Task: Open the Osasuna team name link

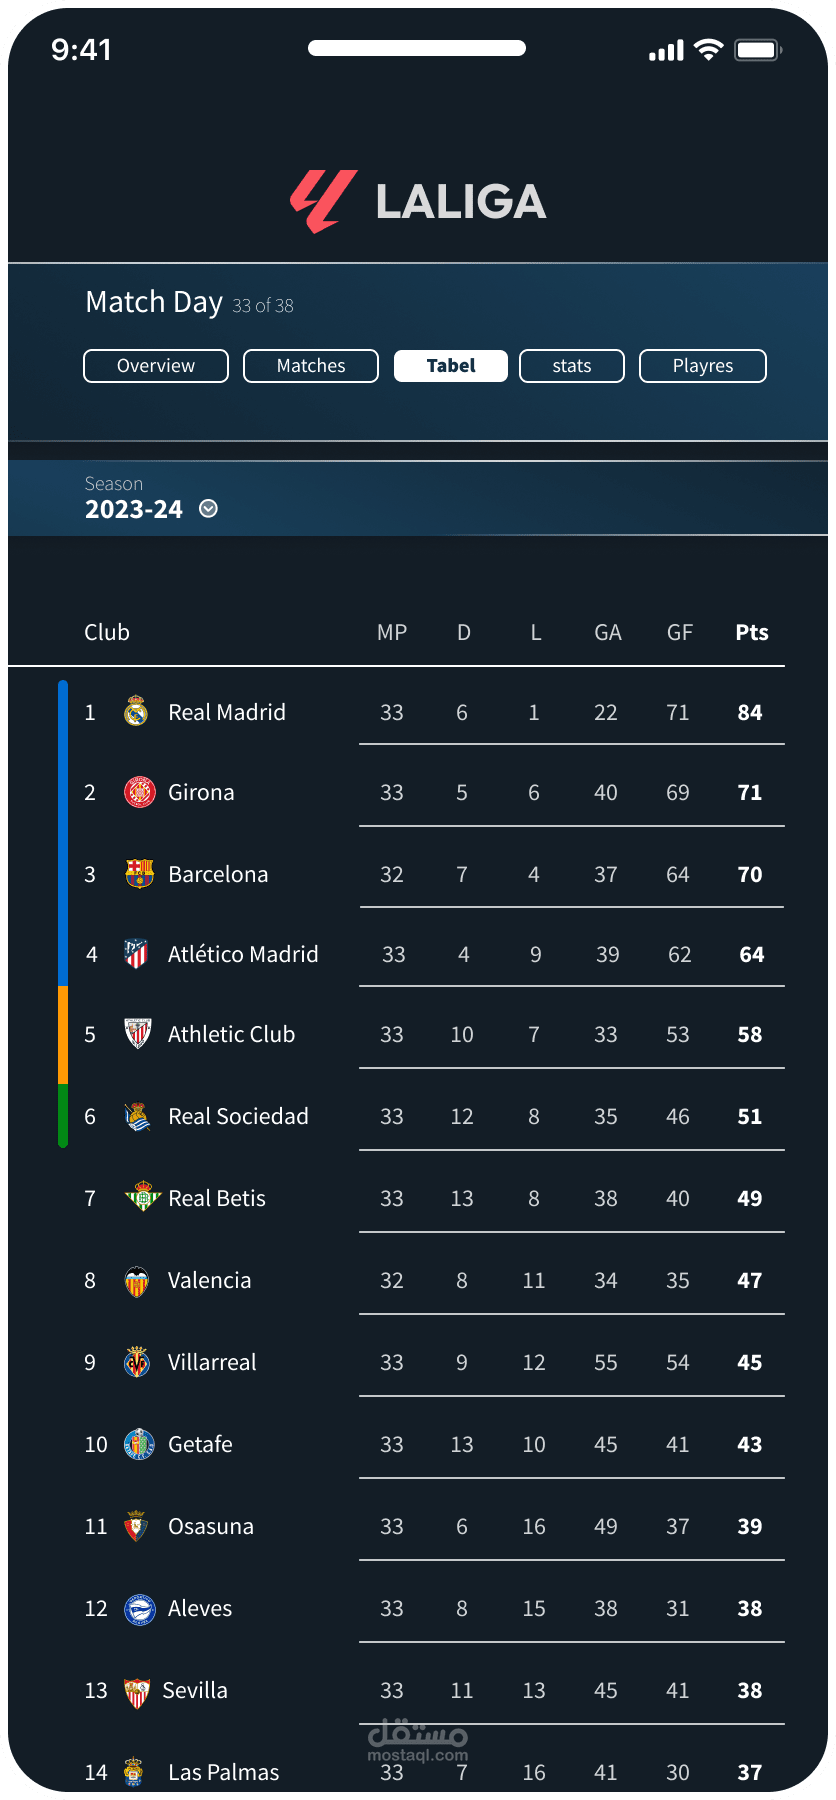Action: point(211,1526)
